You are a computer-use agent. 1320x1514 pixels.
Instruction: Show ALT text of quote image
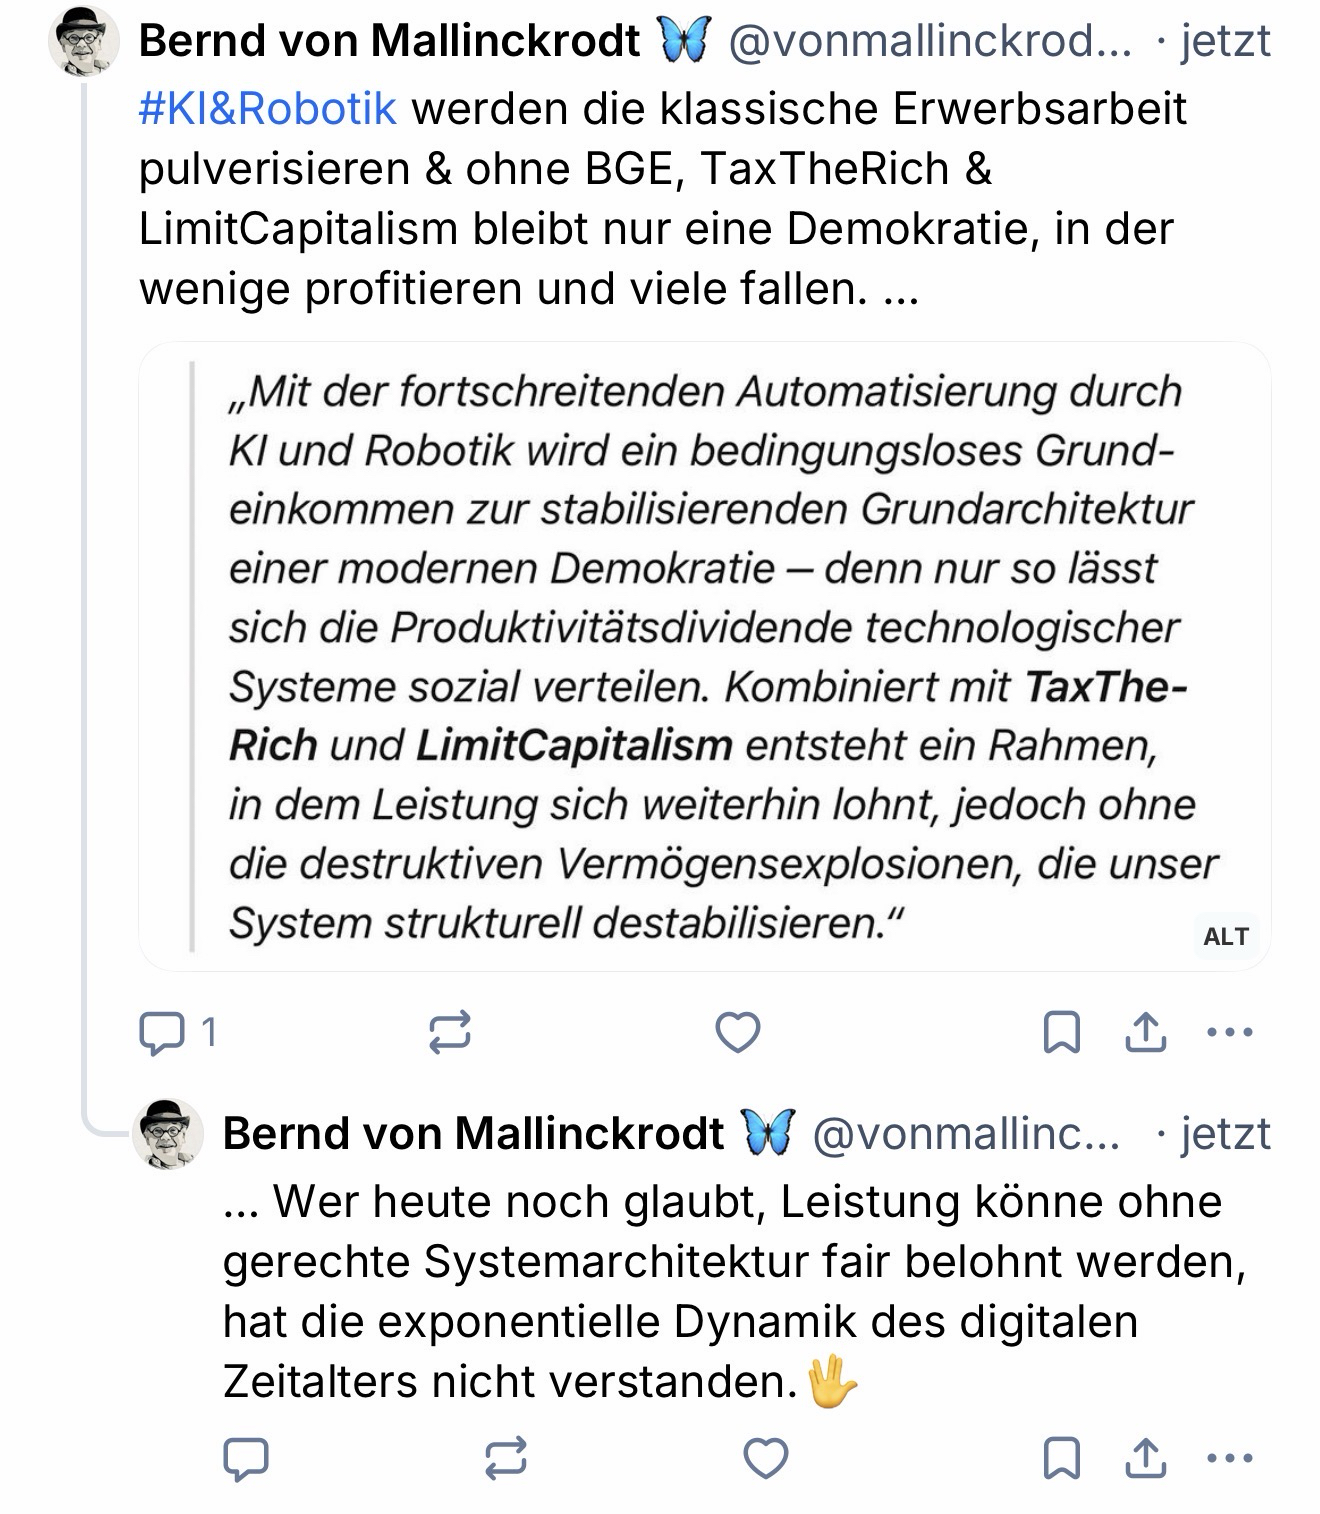point(1226,937)
